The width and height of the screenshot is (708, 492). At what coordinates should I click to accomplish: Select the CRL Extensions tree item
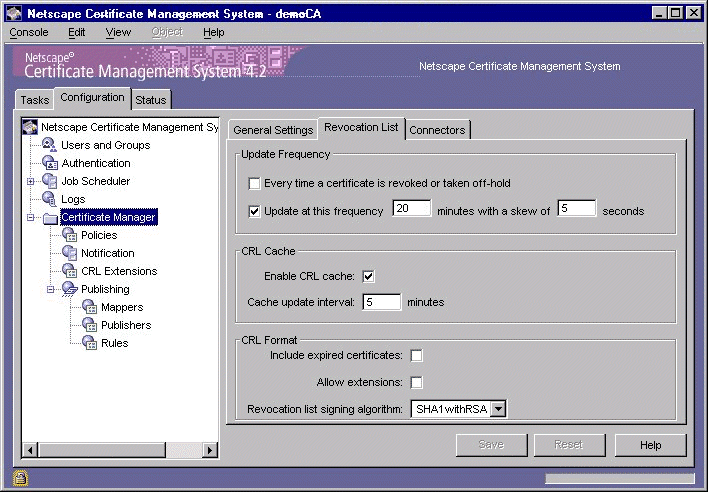coord(119,271)
